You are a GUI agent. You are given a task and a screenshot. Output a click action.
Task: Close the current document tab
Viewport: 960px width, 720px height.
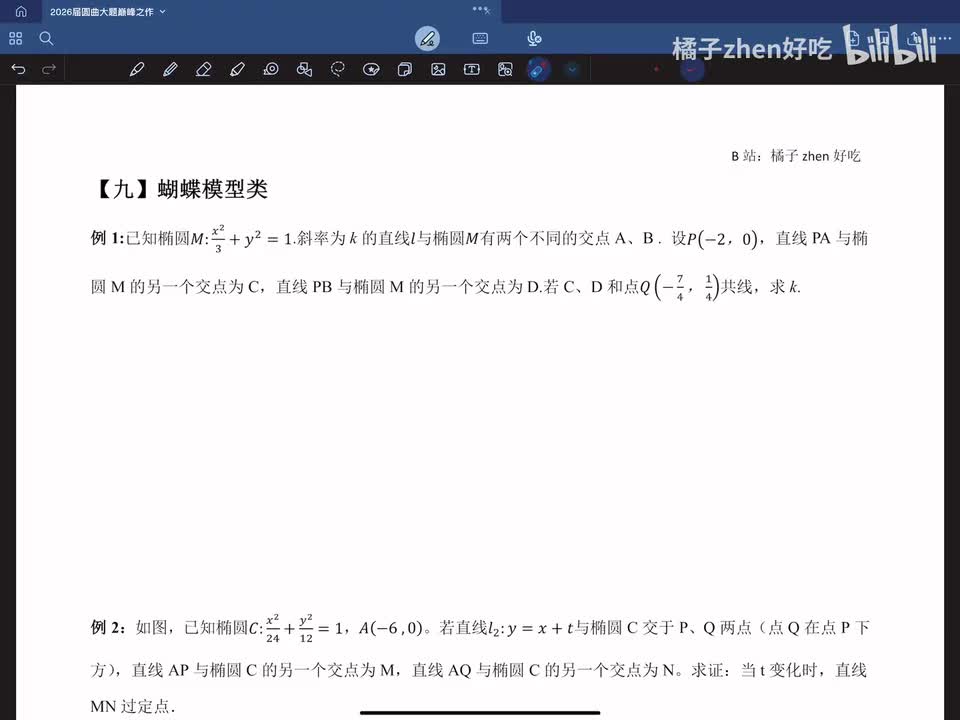pos(487,11)
